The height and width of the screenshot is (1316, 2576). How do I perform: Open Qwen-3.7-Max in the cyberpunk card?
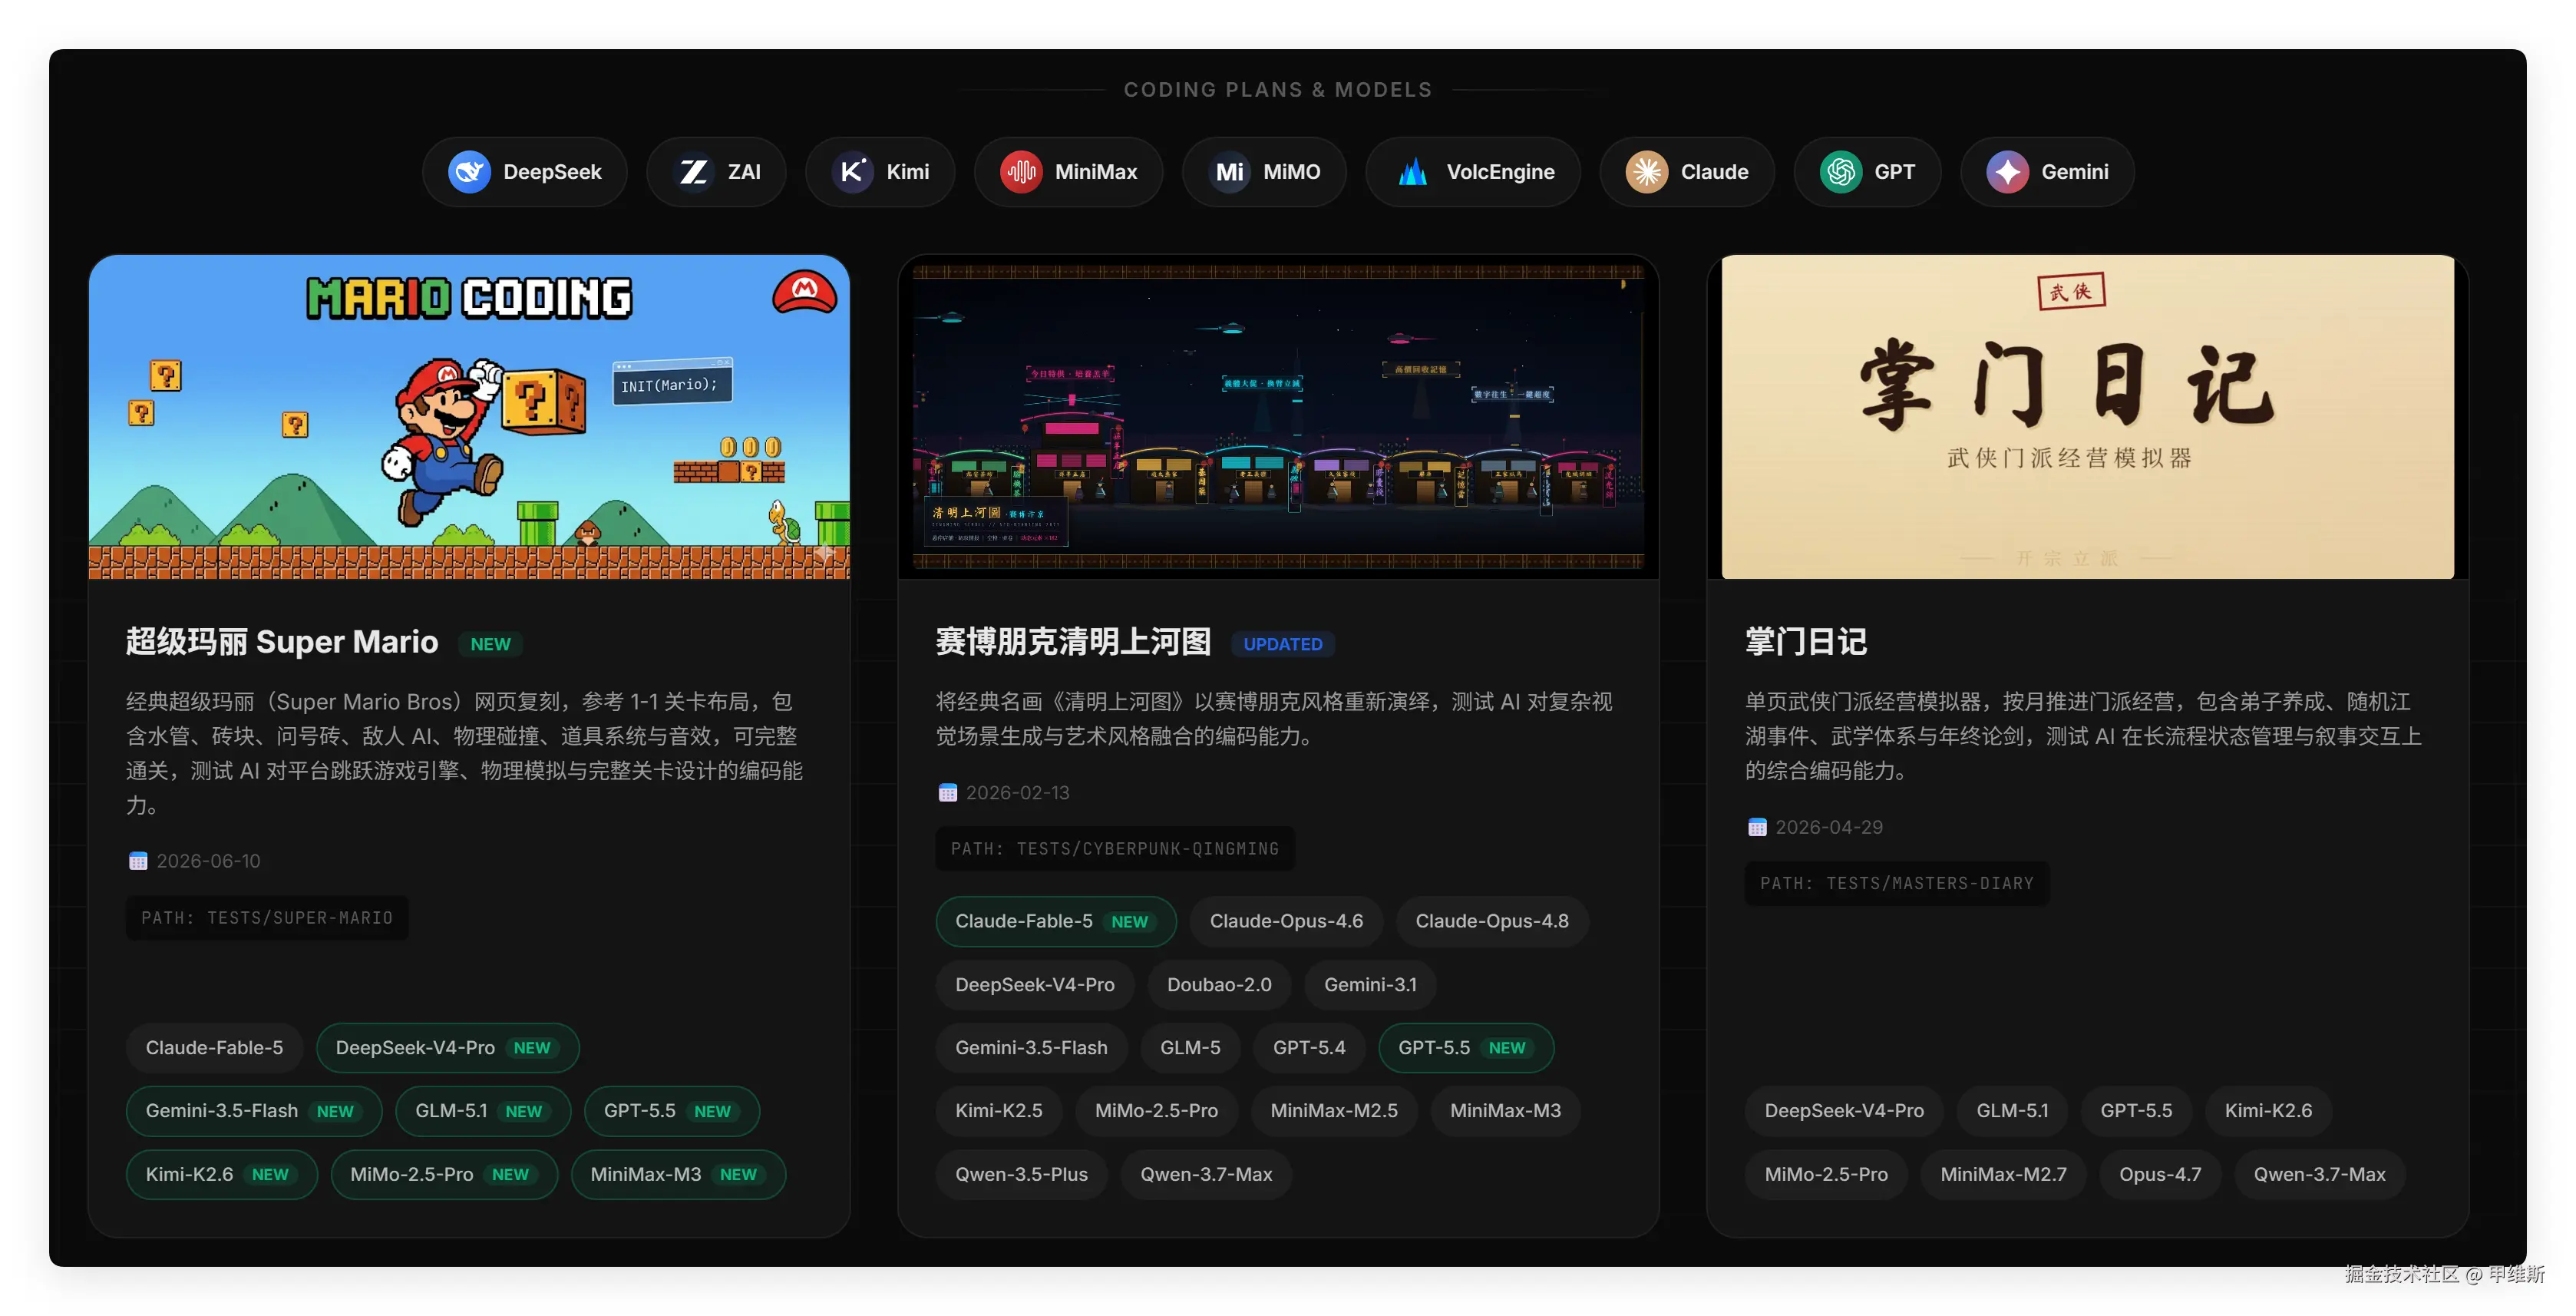point(1206,1175)
